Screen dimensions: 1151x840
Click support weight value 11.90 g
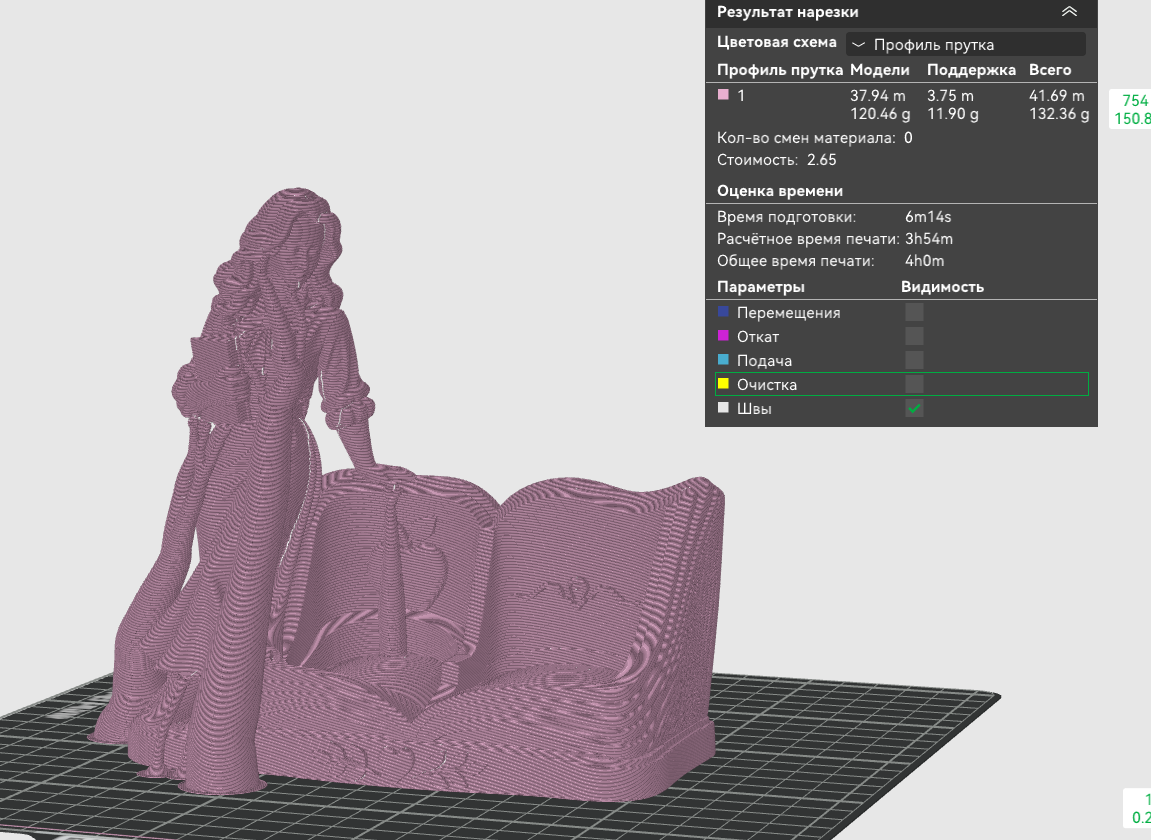953,114
